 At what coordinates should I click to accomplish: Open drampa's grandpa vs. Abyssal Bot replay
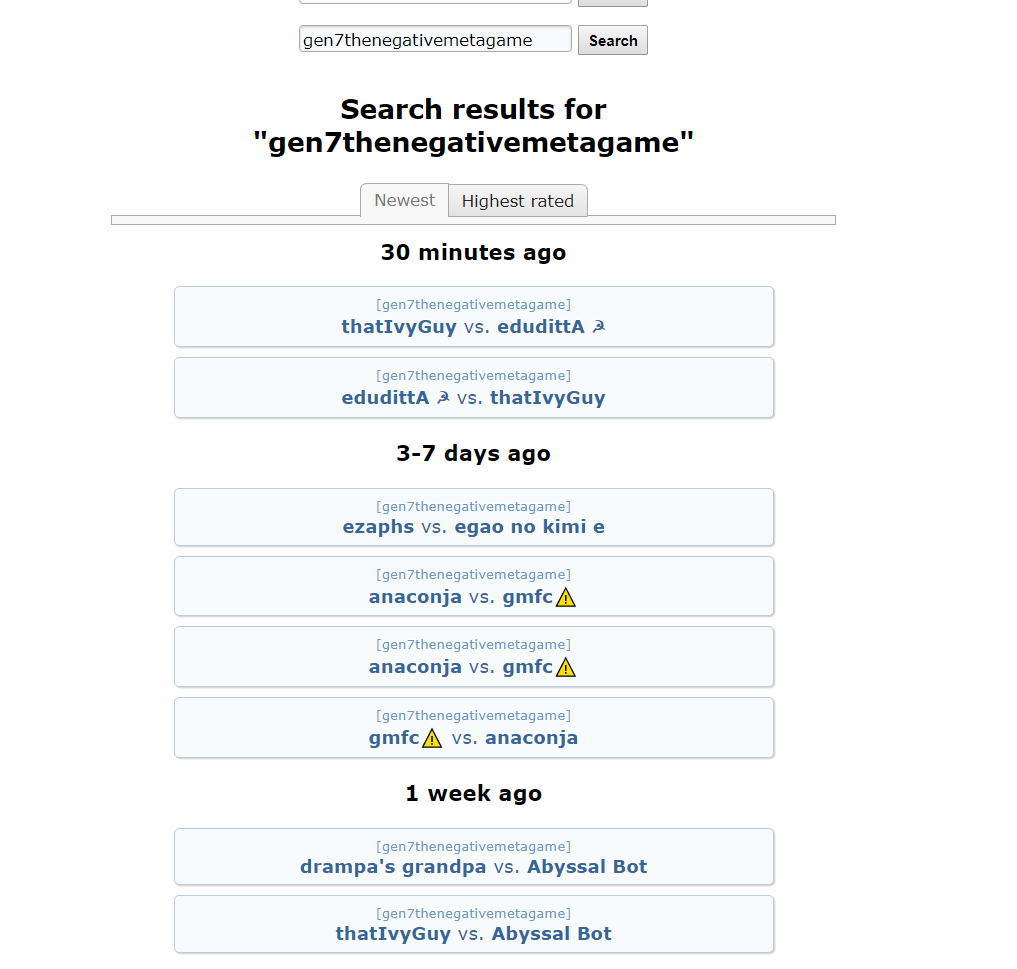click(x=473, y=857)
